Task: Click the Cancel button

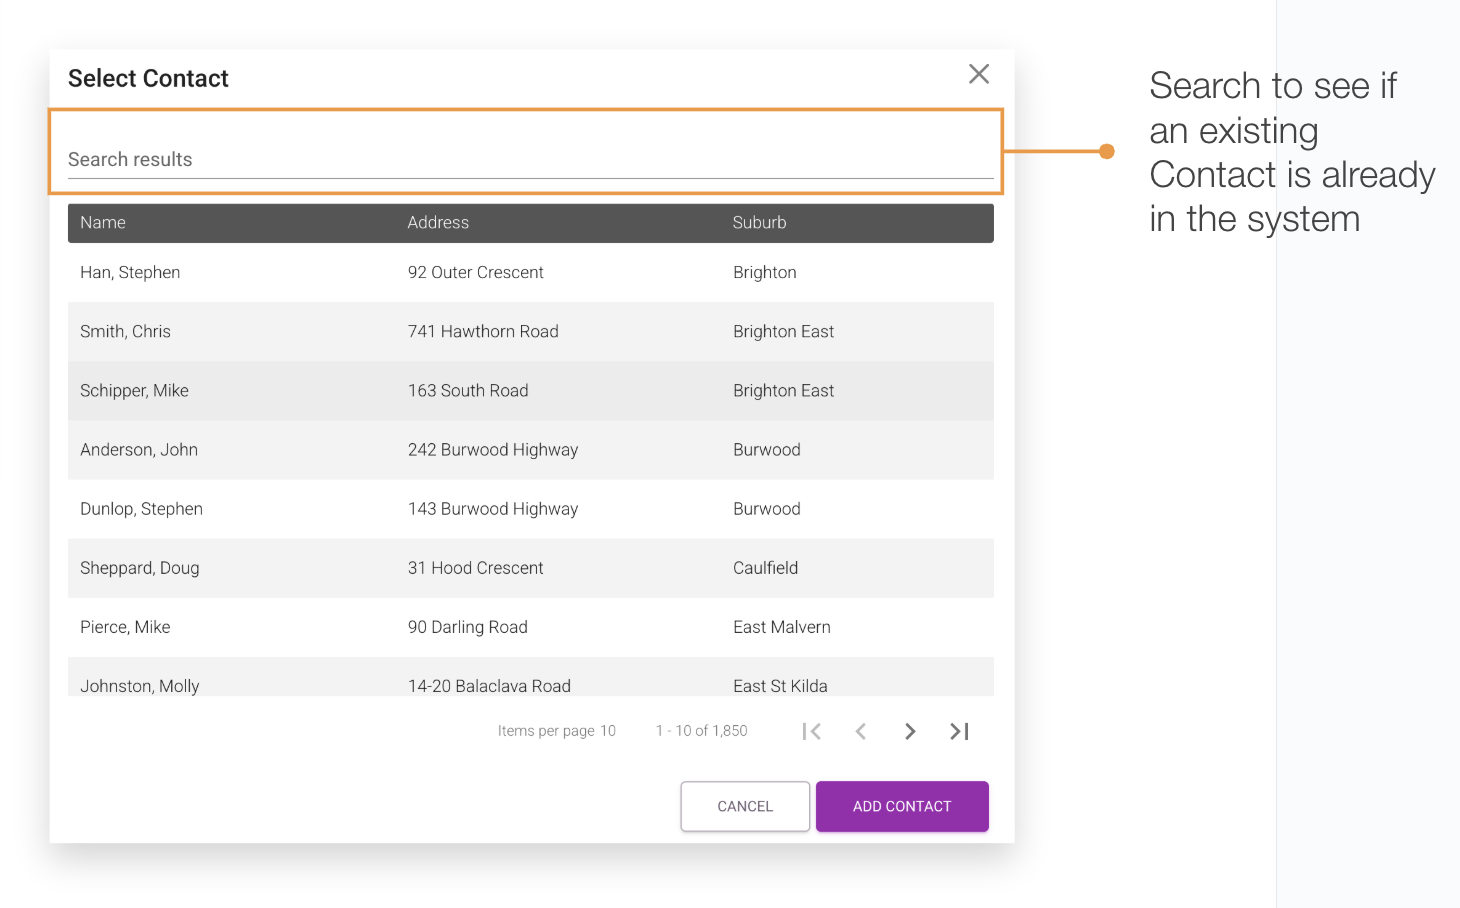Action: tap(744, 806)
